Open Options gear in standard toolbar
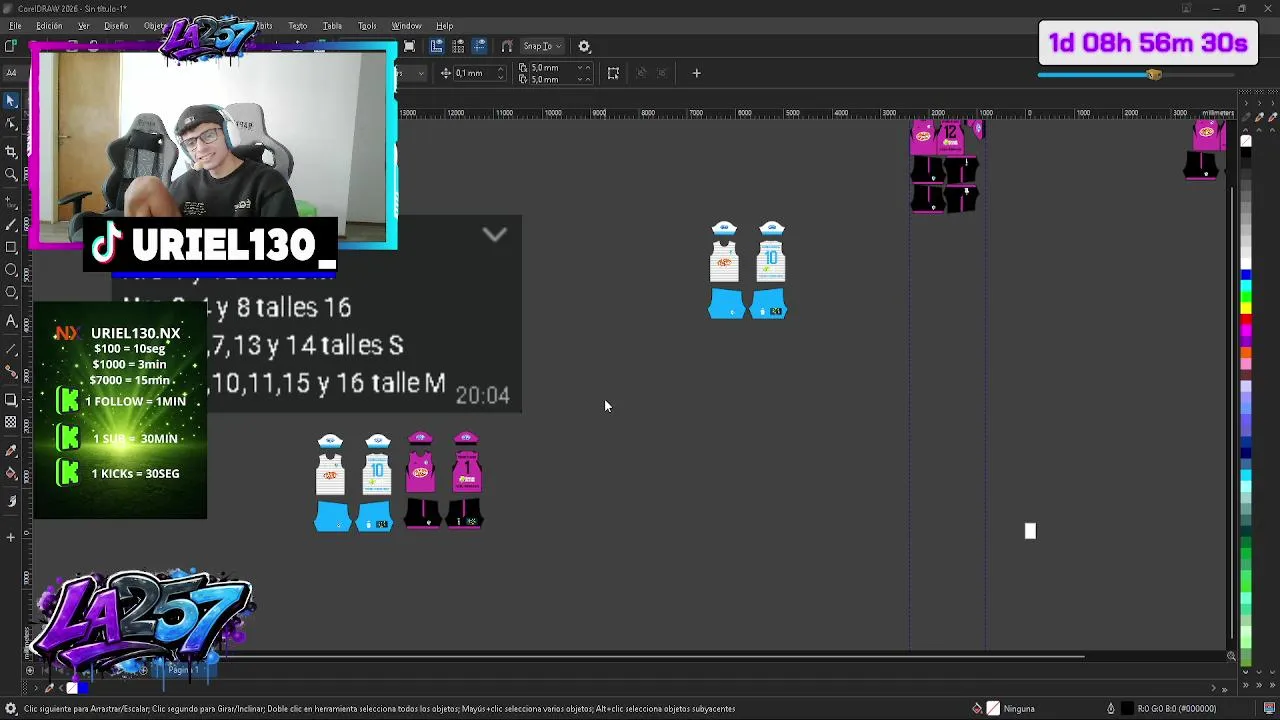Screen dimensions: 1280x720 pos(585,46)
